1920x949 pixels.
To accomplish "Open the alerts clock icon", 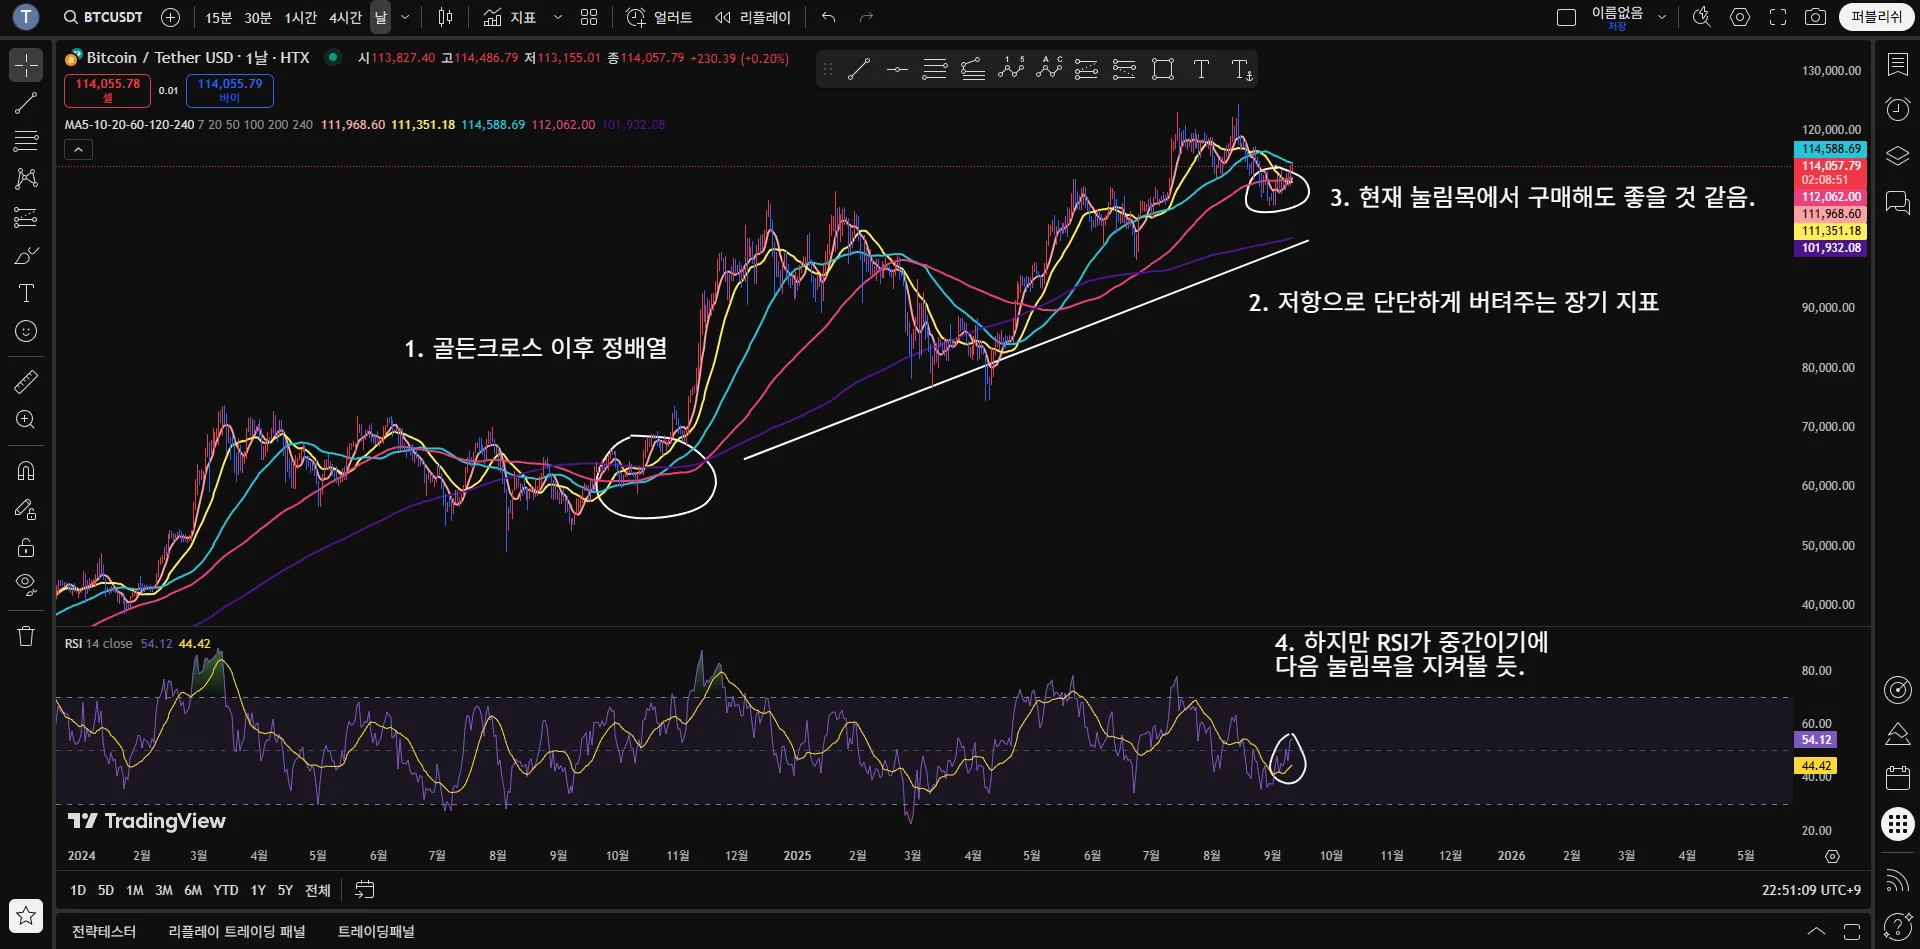I will pyautogui.click(x=1897, y=109).
